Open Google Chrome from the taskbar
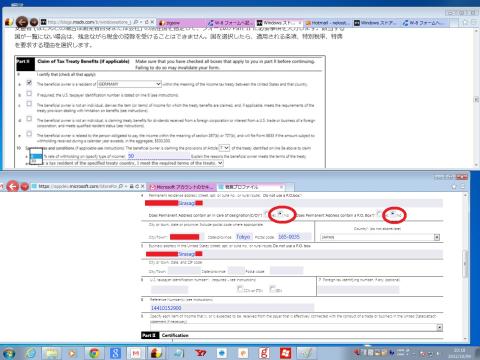Image resolution: width=480 pixels, height=360 pixels. pos(94,353)
